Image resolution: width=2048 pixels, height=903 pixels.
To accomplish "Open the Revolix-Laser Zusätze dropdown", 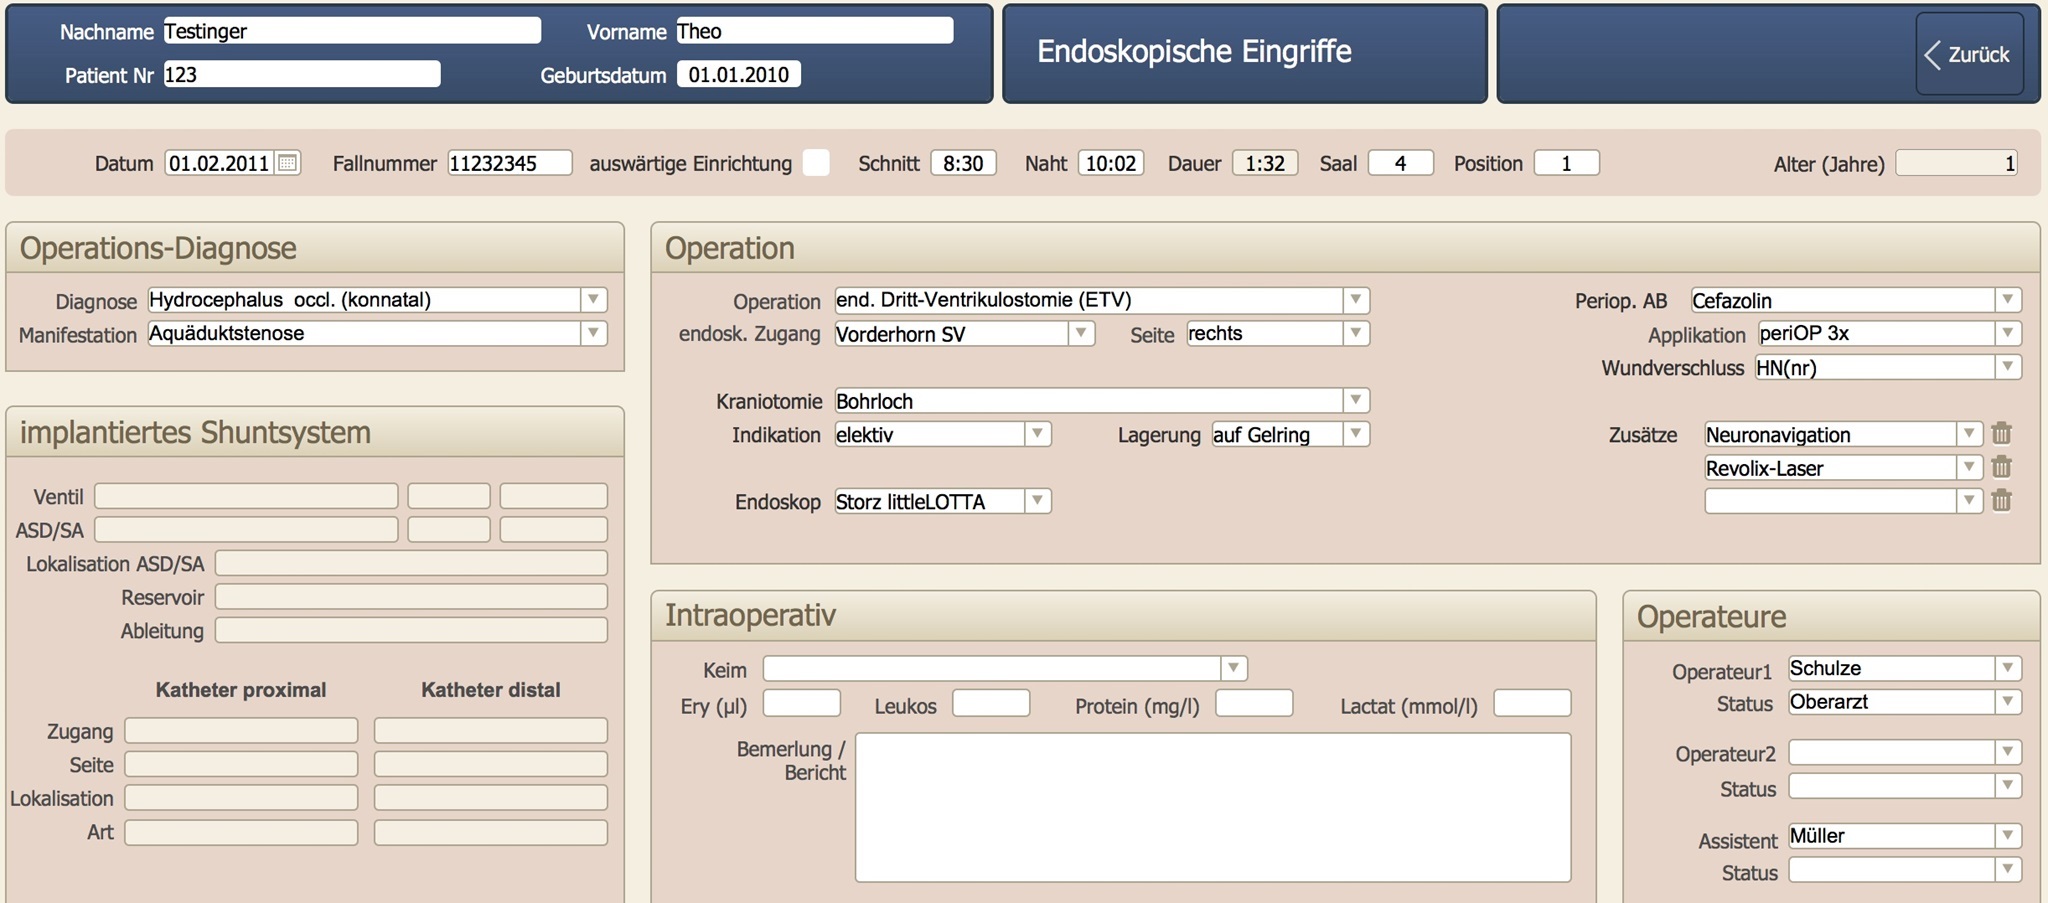I will 1969,467.
